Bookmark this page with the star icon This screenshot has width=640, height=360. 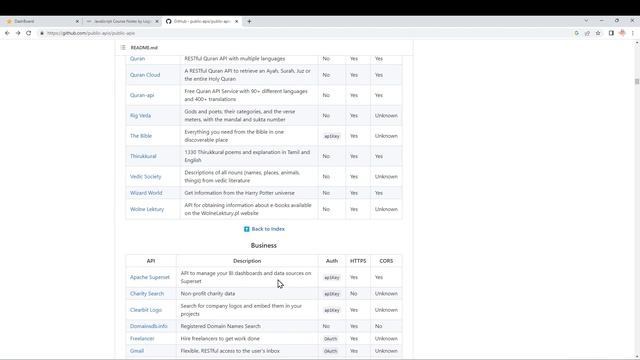[598, 33]
